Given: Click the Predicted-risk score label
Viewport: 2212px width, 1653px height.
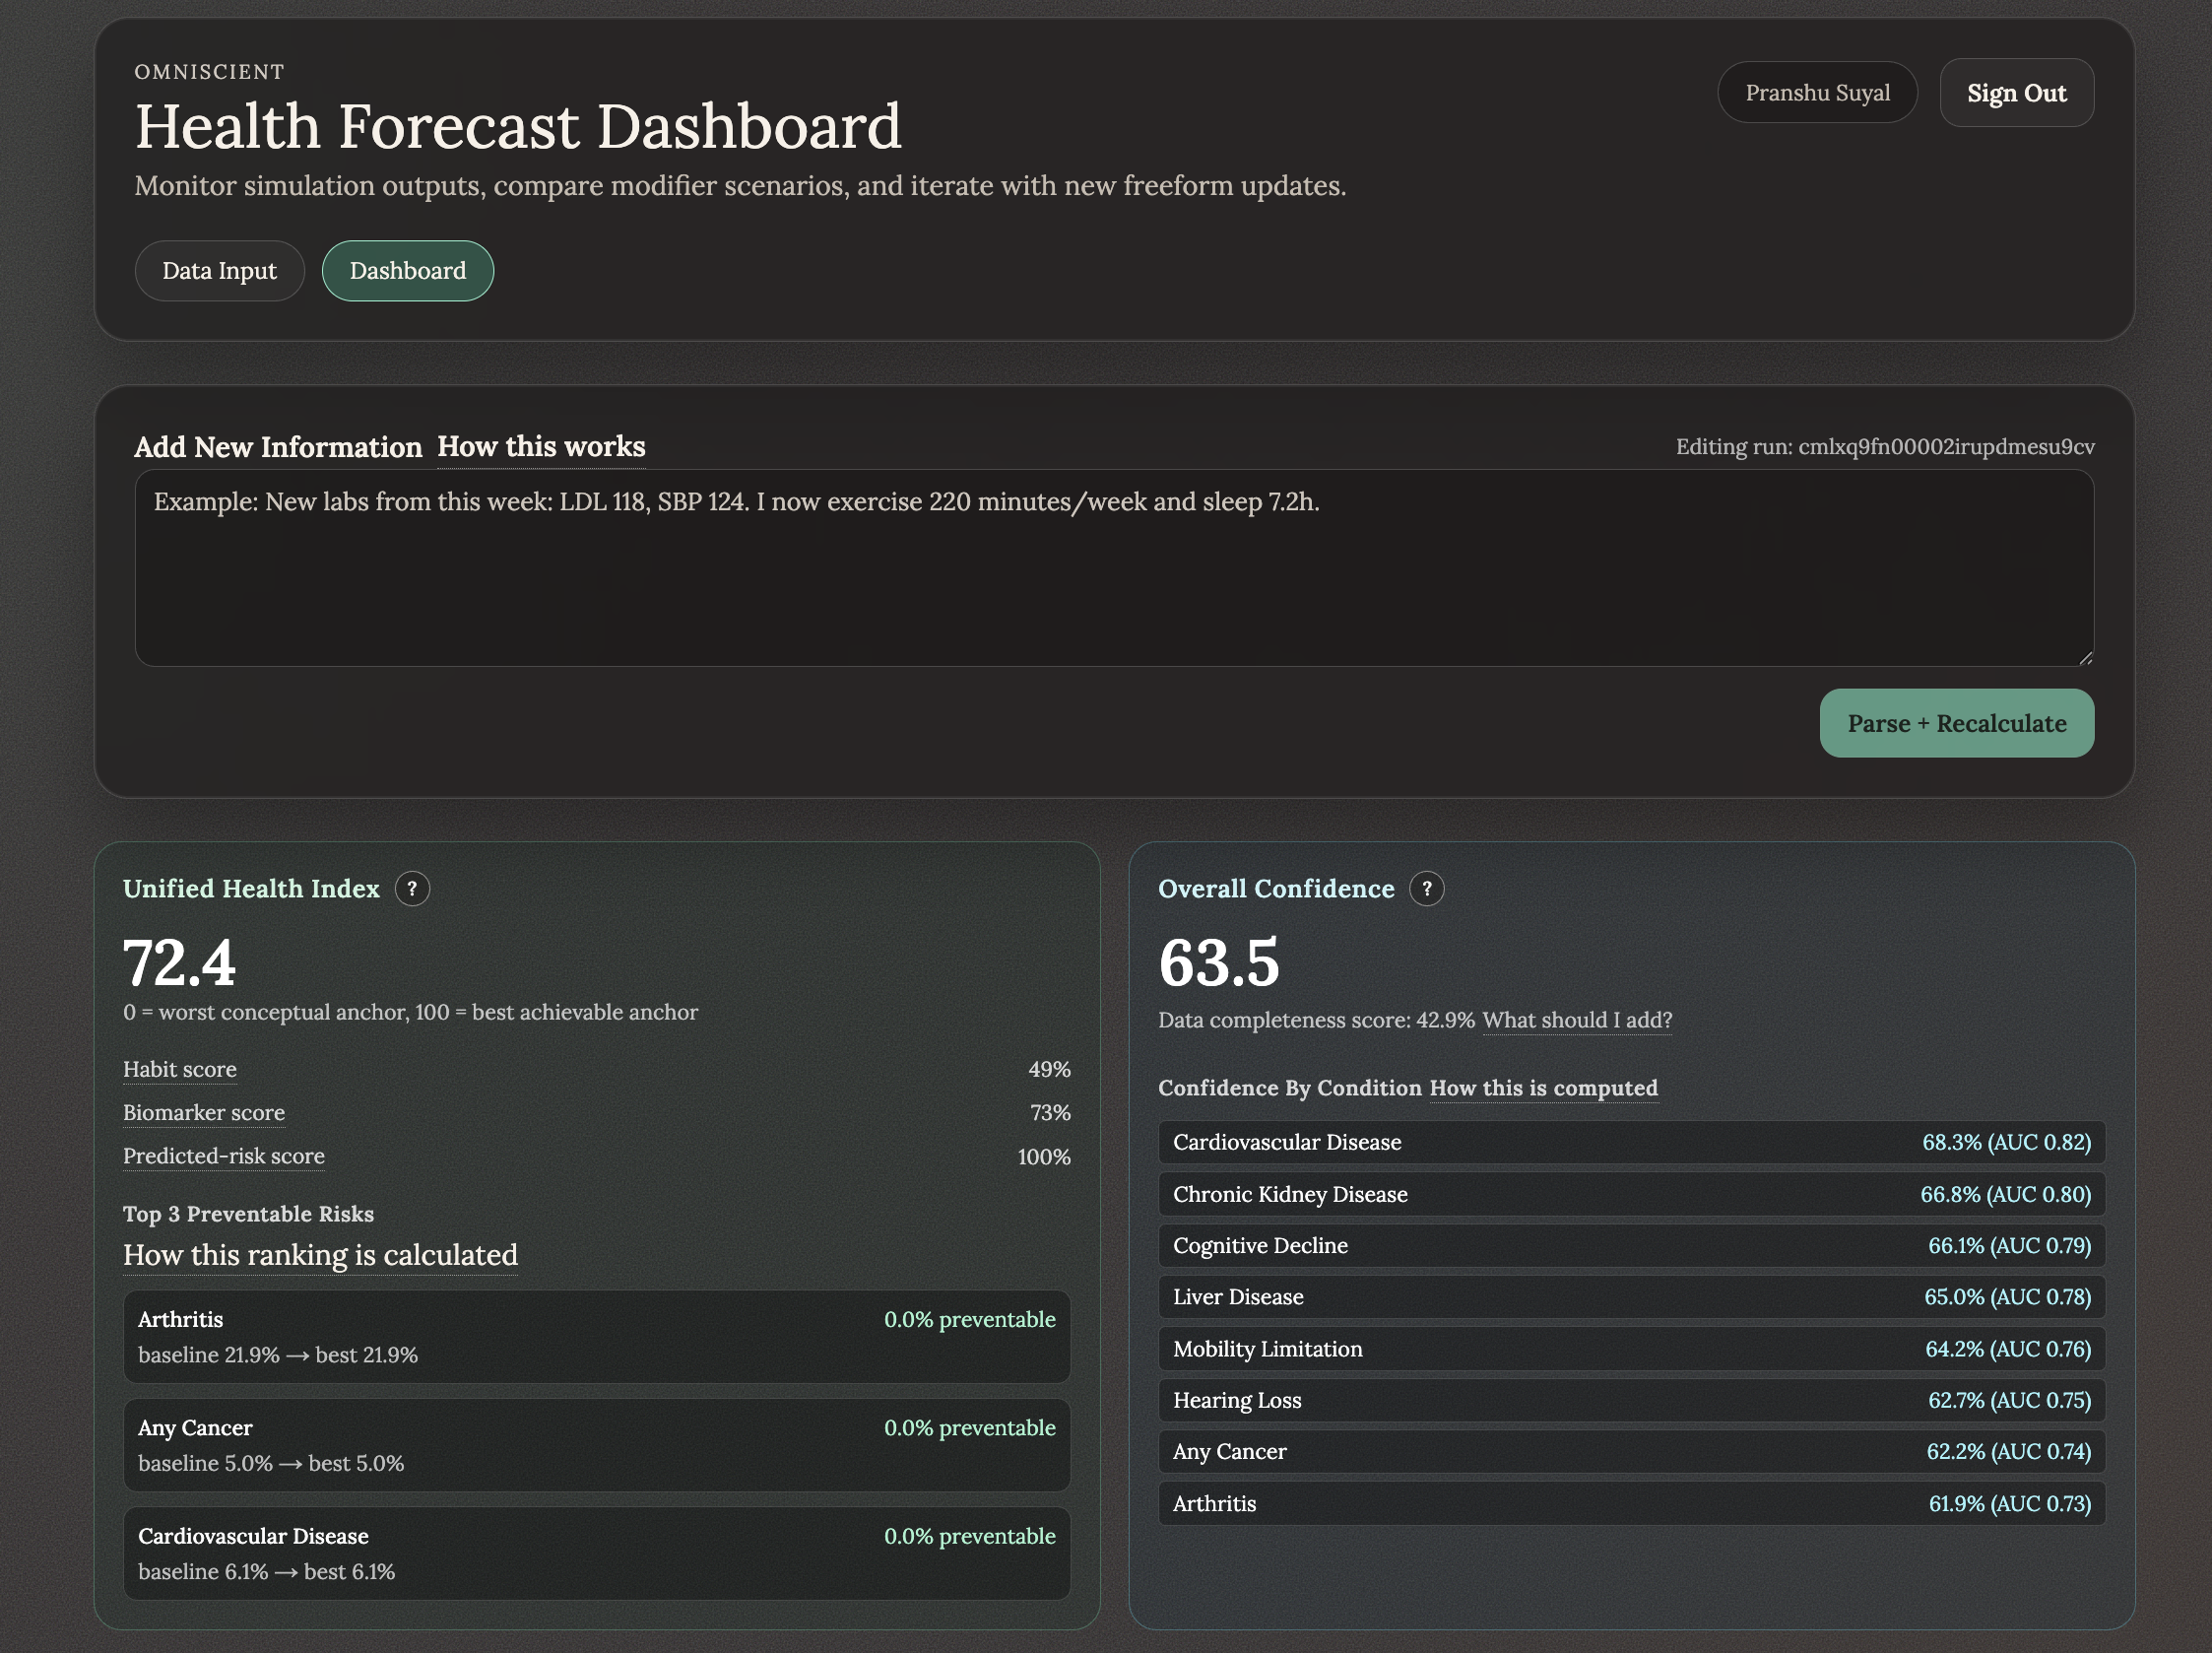Looking at the screenshot, I should coord(224,1156).
